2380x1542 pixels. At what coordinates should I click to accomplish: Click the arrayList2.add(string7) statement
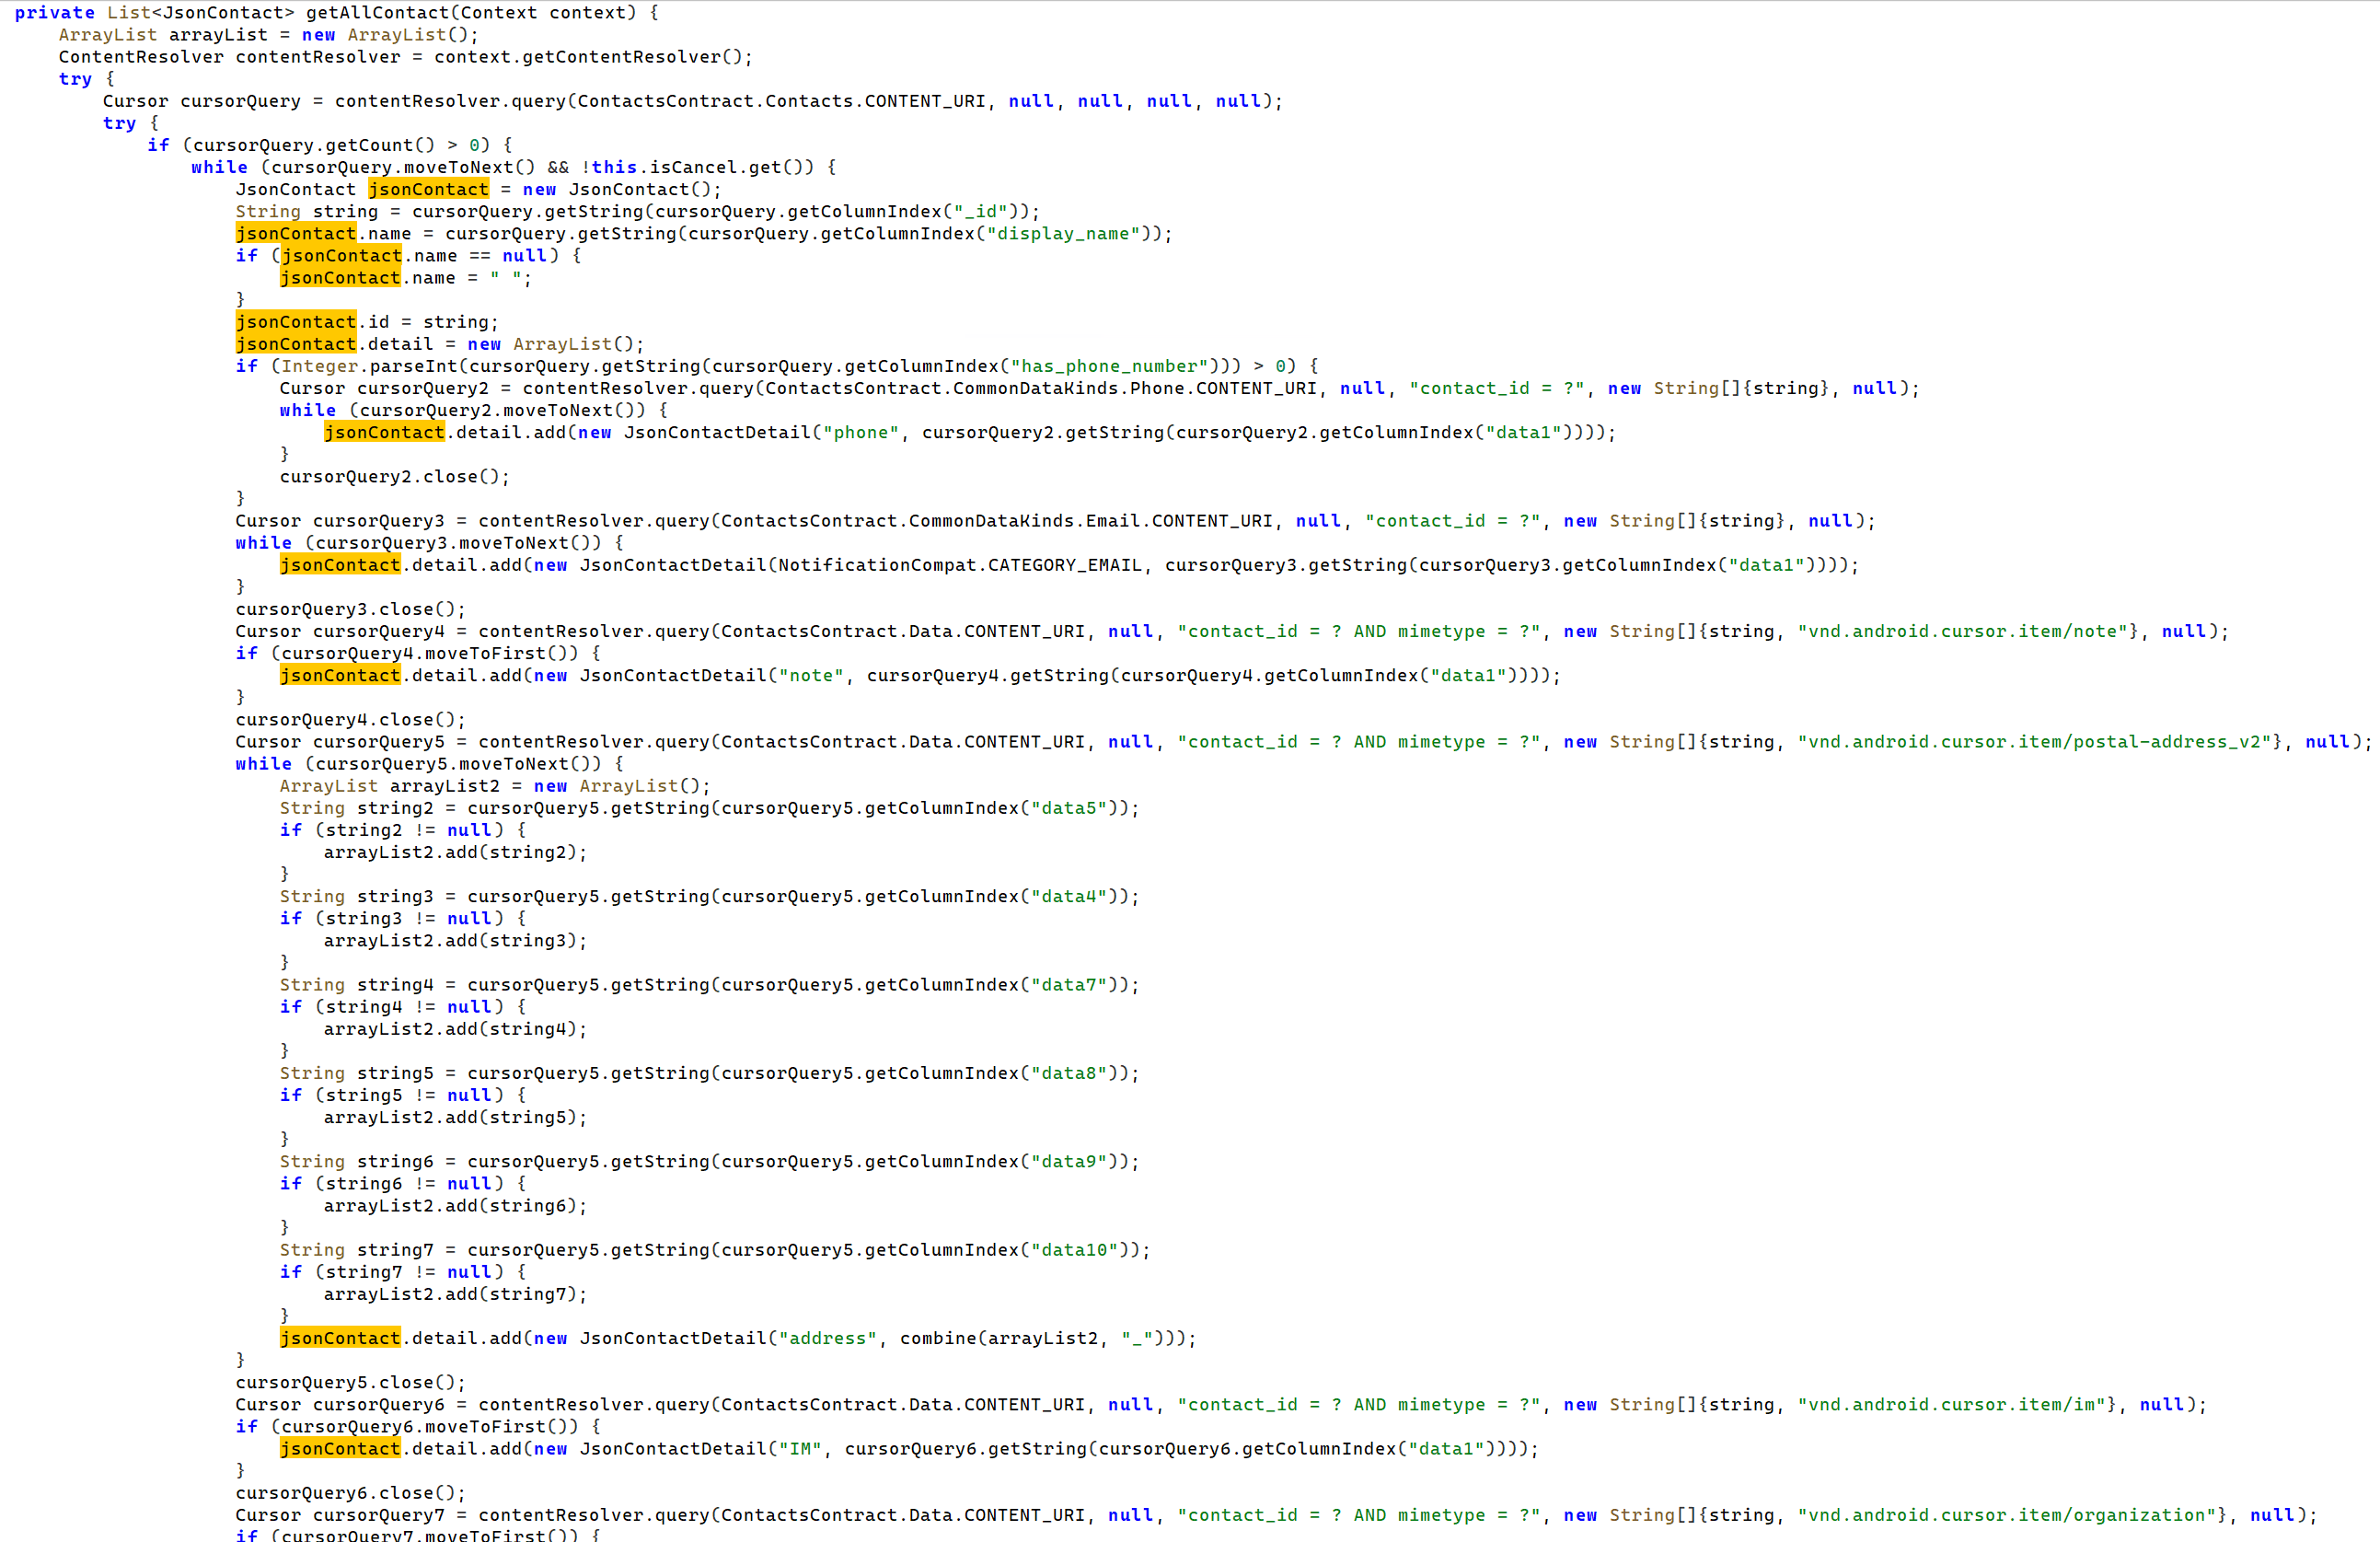click(455, 1295)
